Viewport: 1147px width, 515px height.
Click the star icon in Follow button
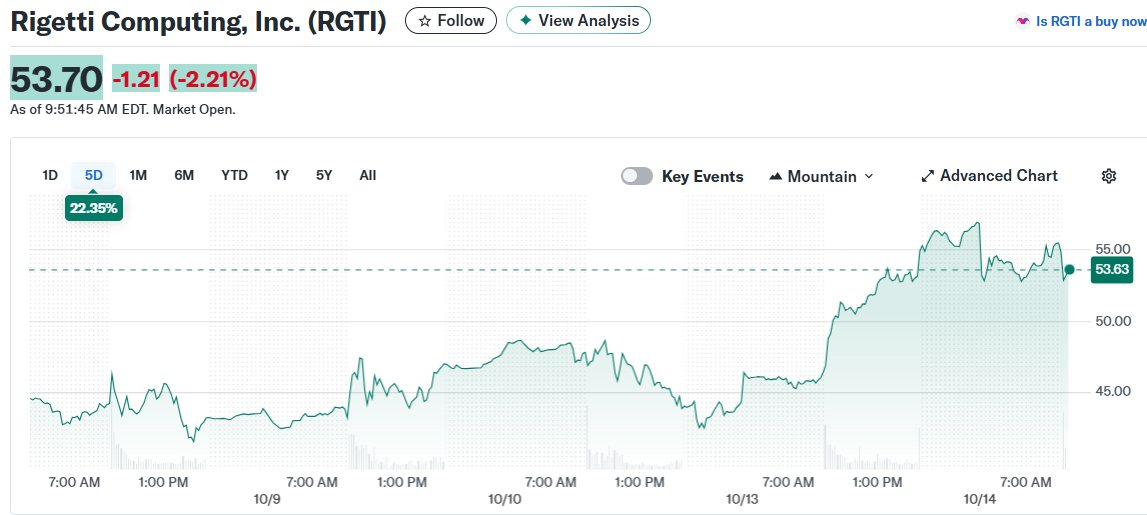pos(425,21)
